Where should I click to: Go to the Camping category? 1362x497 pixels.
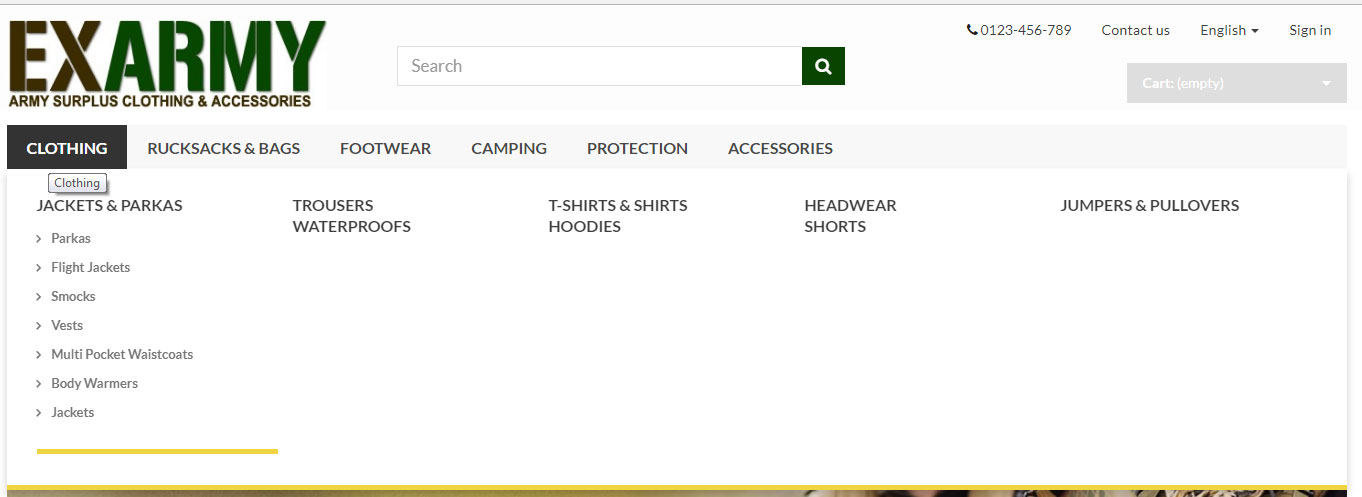pos(509,148)
